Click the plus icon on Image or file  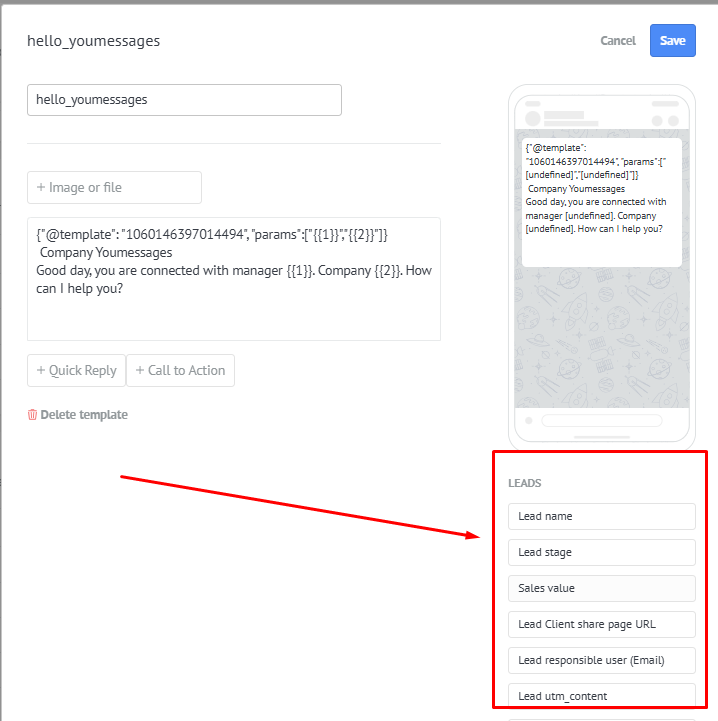[41, 188]
